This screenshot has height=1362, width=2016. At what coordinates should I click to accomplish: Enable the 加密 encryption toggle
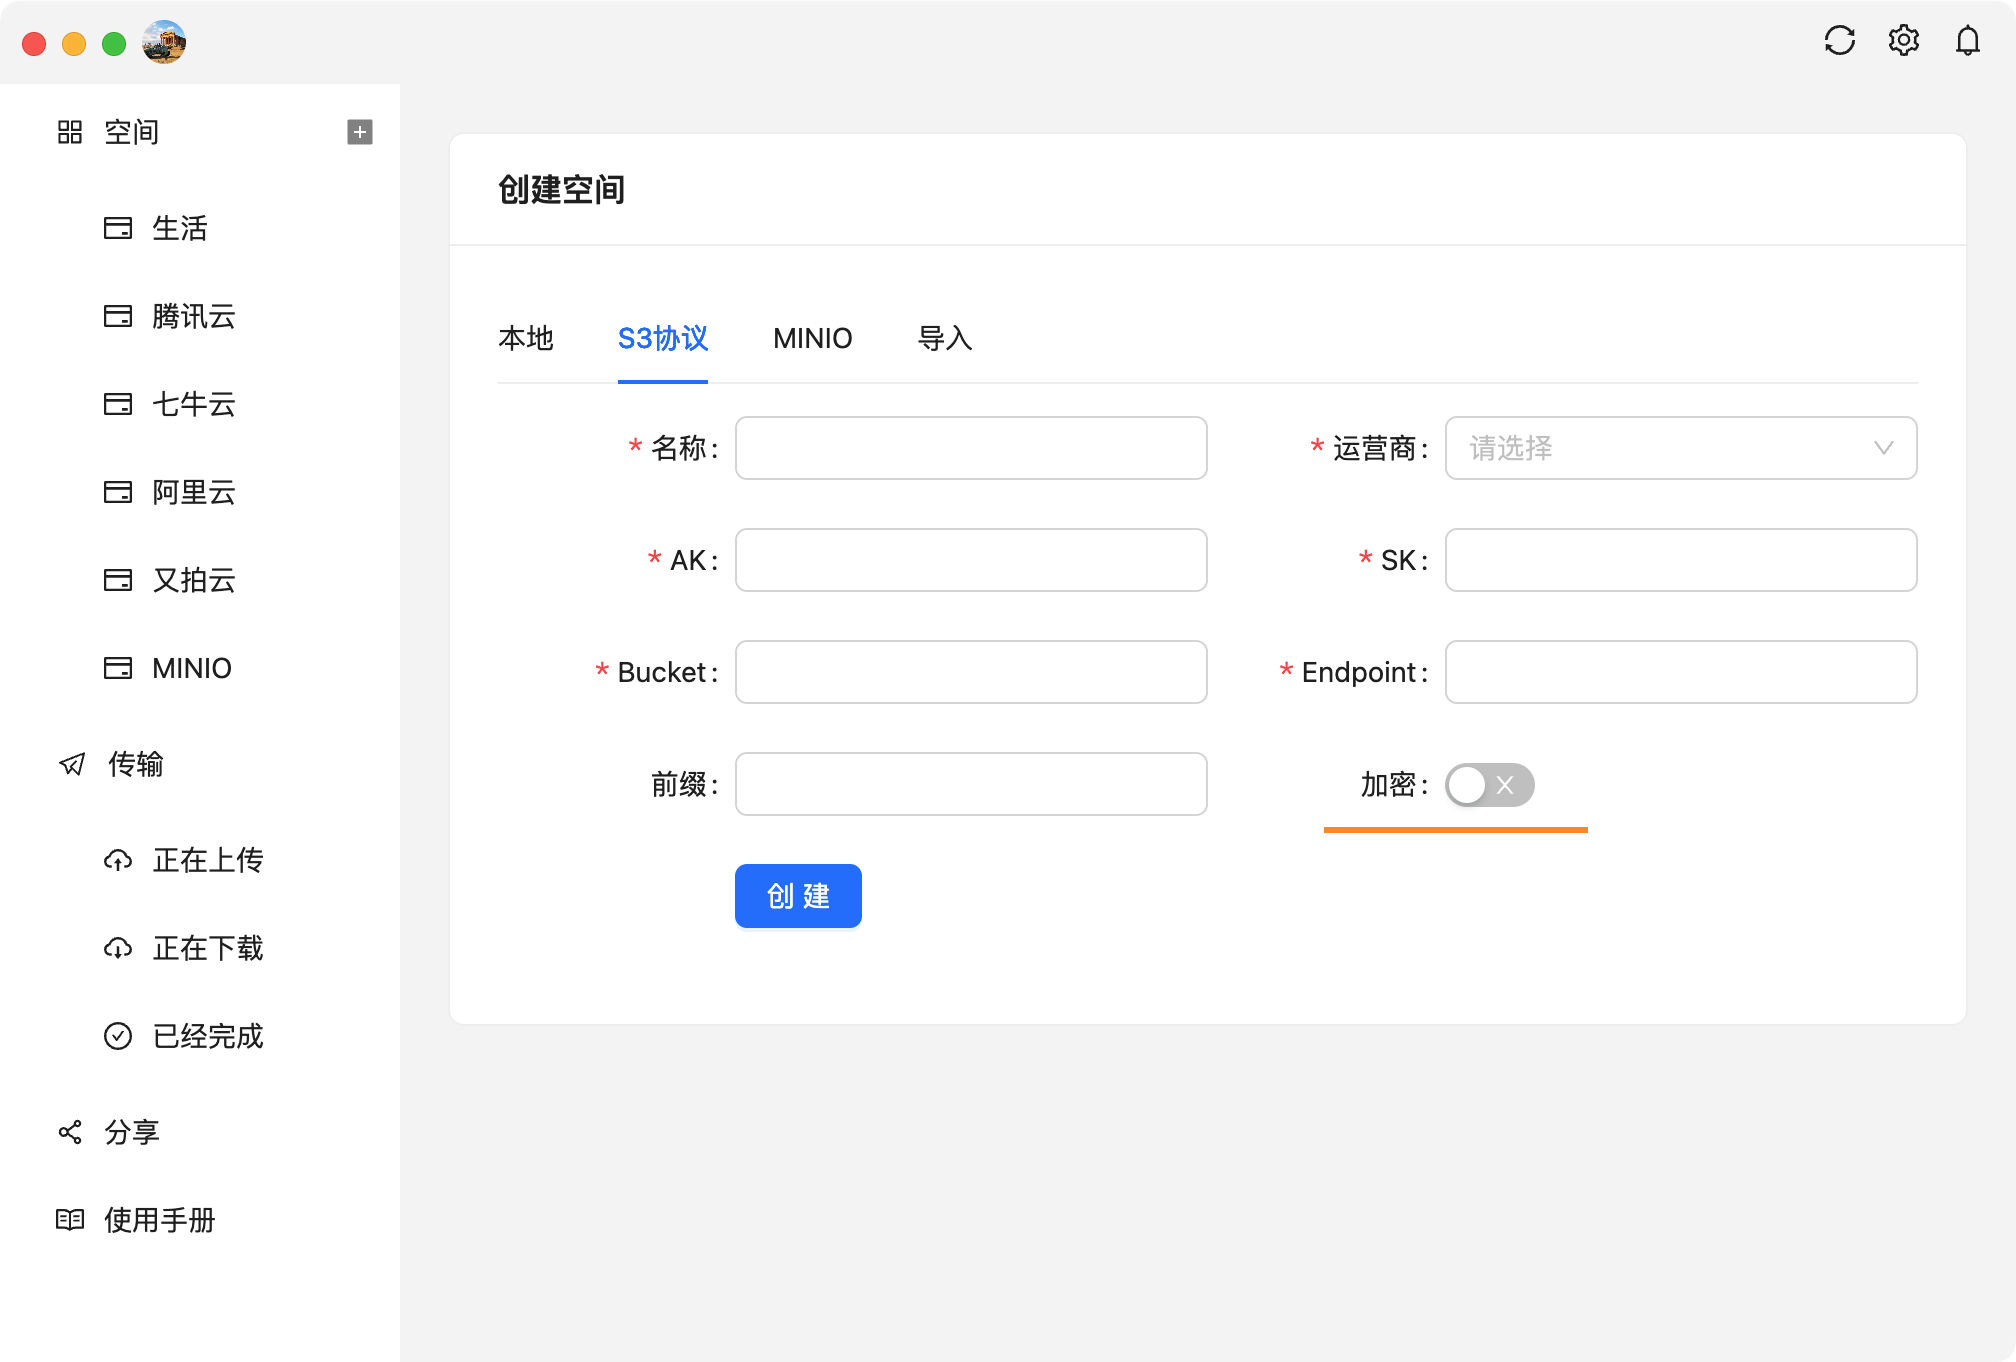1490,786
